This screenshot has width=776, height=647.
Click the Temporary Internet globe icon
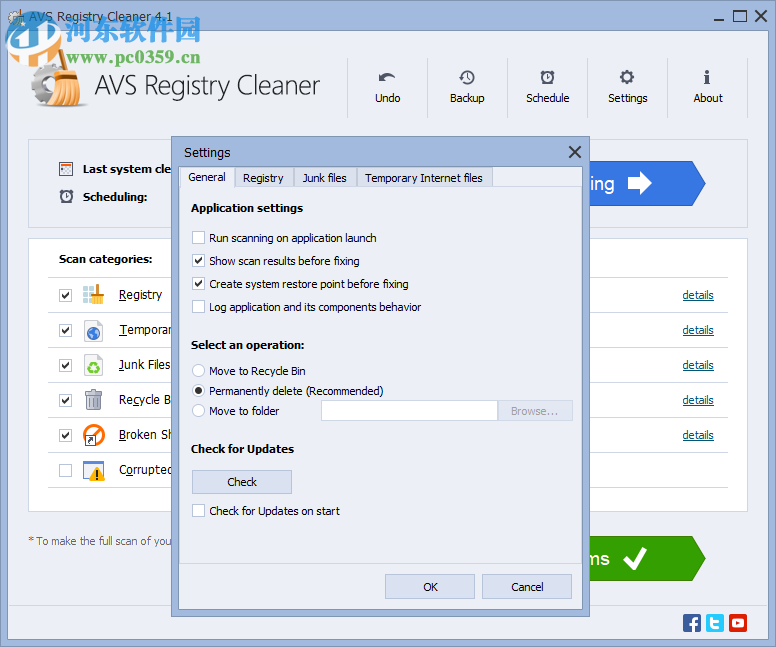93,330
